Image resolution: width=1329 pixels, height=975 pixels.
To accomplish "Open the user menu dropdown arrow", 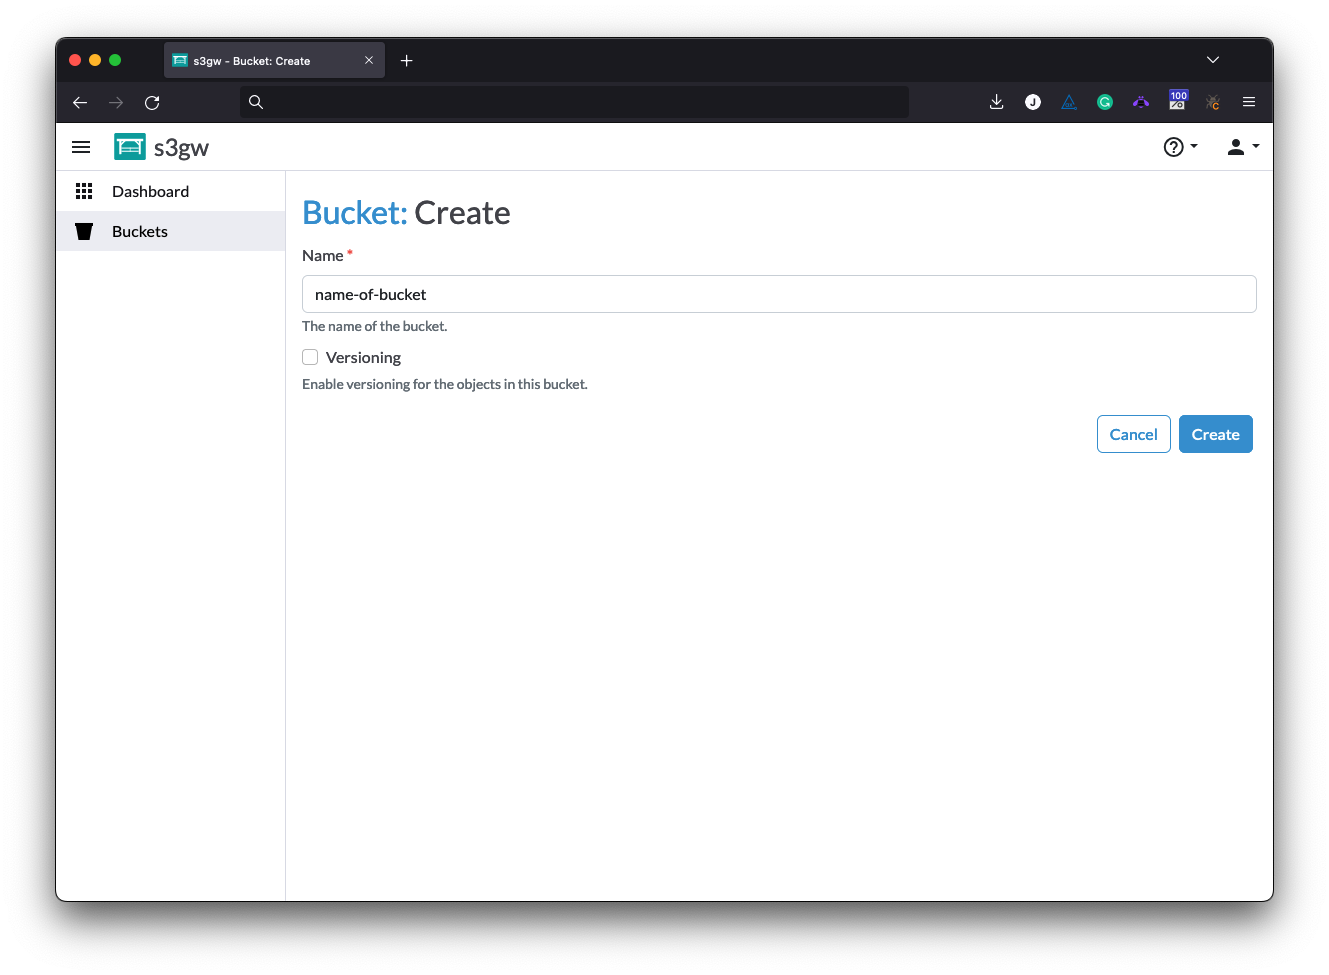I will click(x=1256, y=147).
